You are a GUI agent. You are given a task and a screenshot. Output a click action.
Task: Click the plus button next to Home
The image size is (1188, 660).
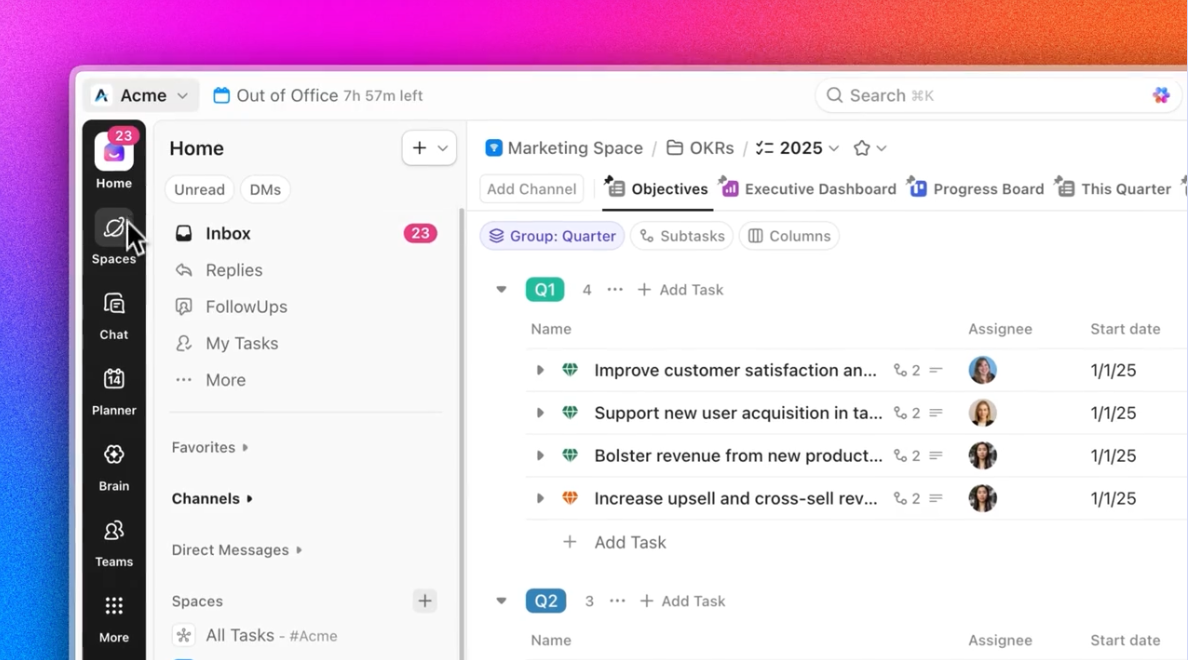[418, 147]
